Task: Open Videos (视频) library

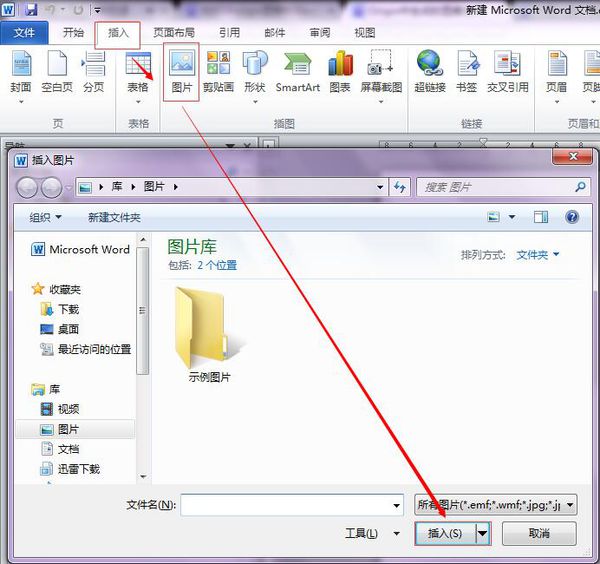Action: click(x=60, y=409)
